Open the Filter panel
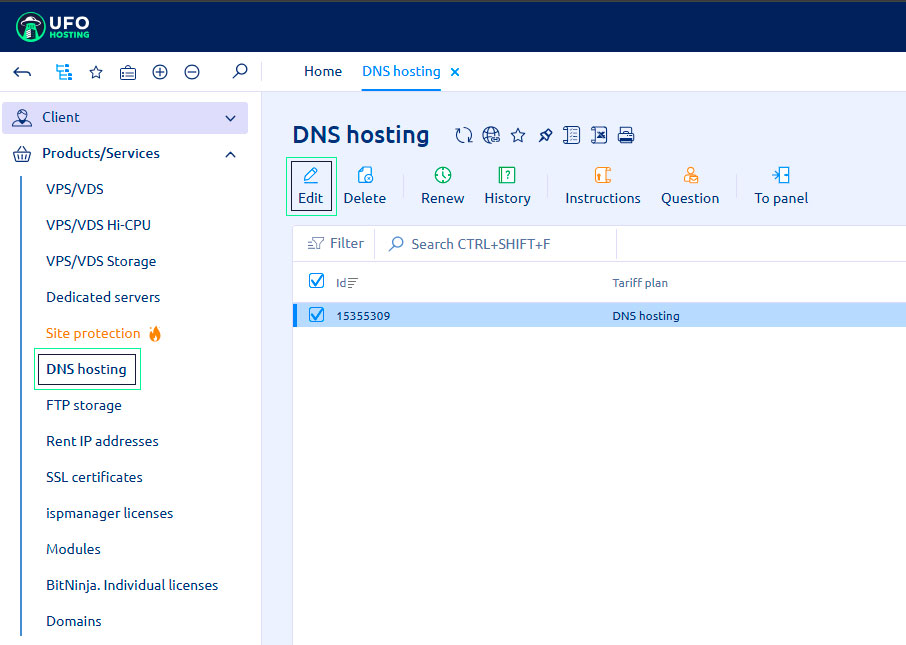Viewport: 906px width, 645px height. coord(335,243)
